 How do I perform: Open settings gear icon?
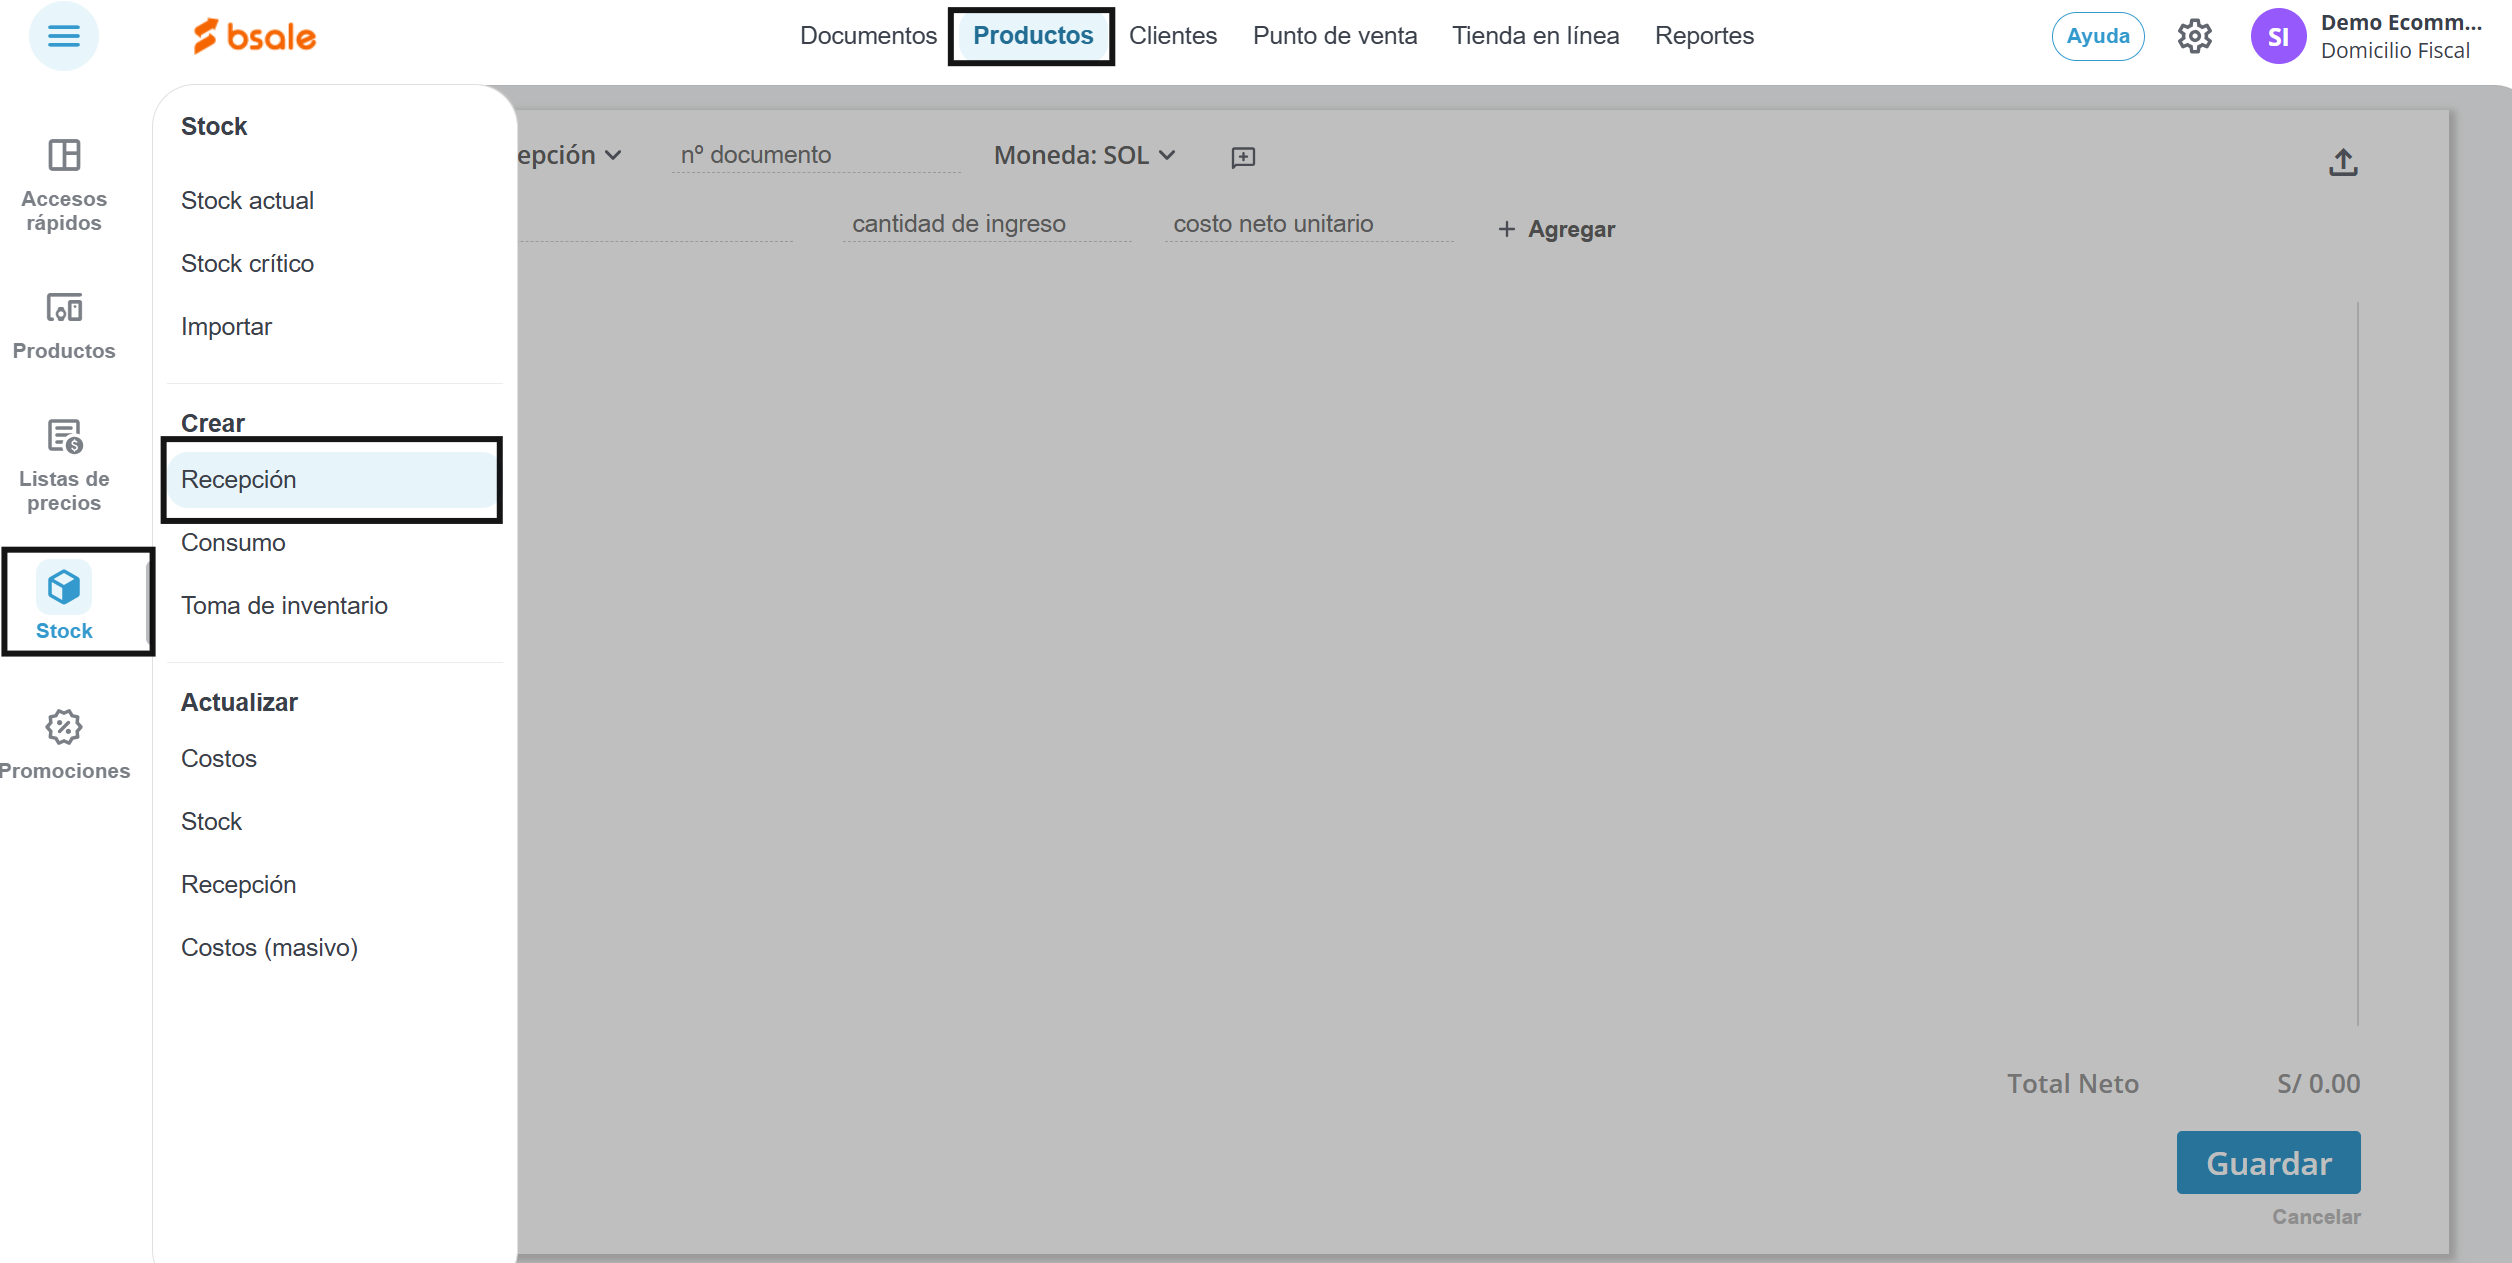[x=2194, y=37]
